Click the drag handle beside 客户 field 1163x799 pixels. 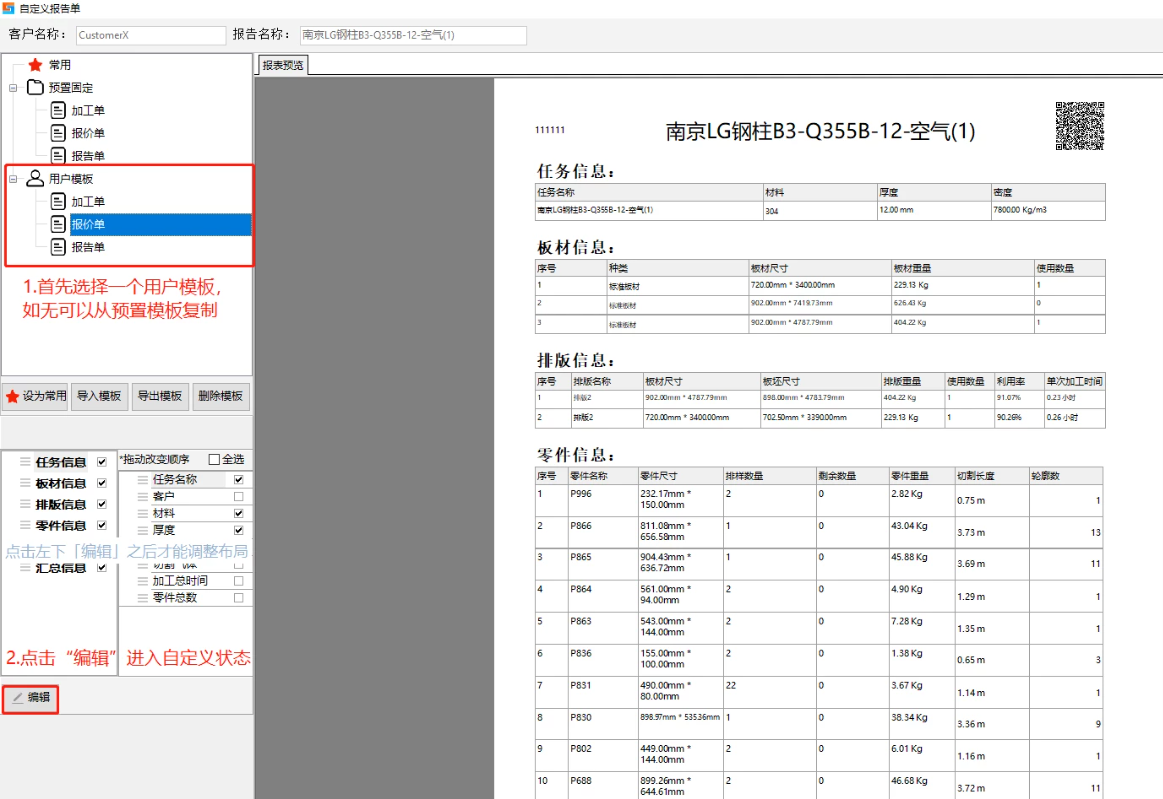[x=142, y=496]
